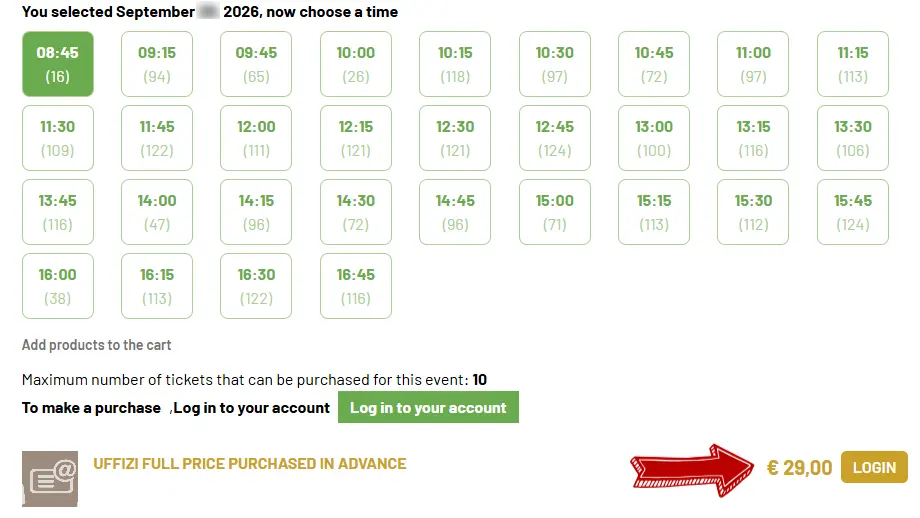Pick the 14:45 time slot

click(x=455, y=212)
